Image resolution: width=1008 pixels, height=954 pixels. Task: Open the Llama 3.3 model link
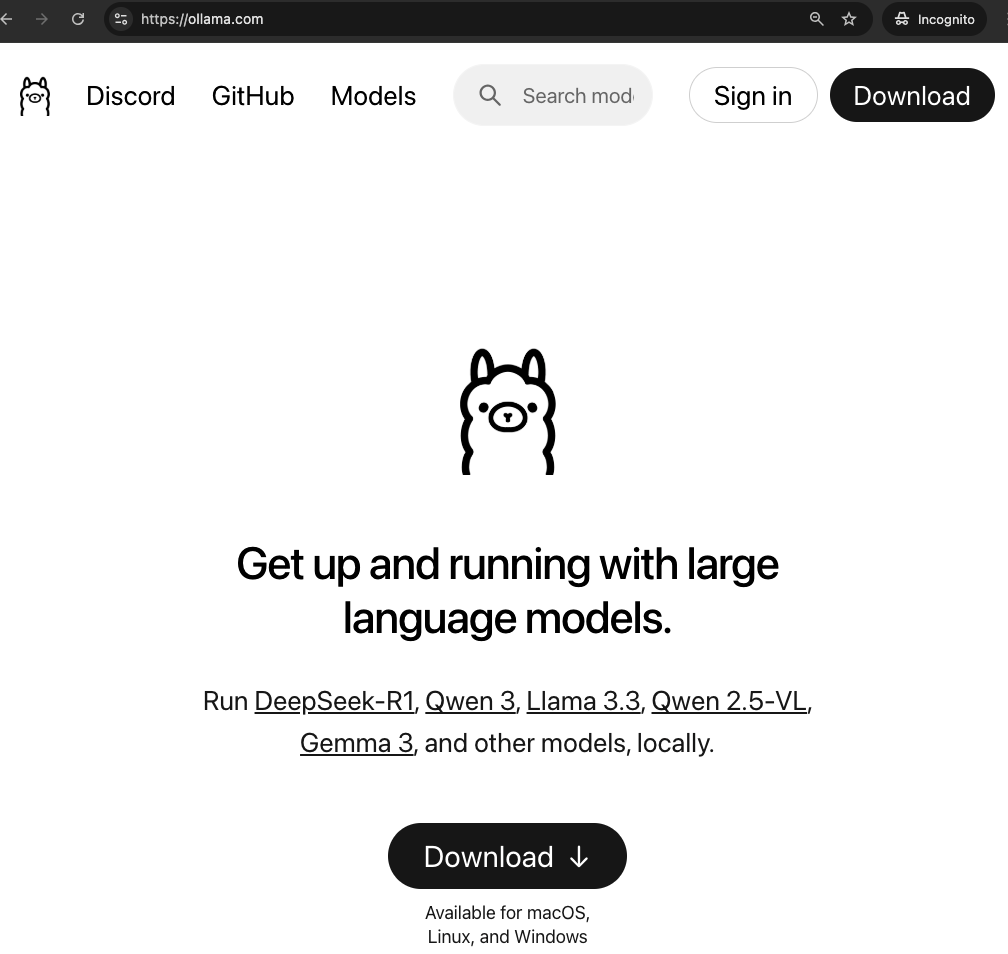click(583, 701)
